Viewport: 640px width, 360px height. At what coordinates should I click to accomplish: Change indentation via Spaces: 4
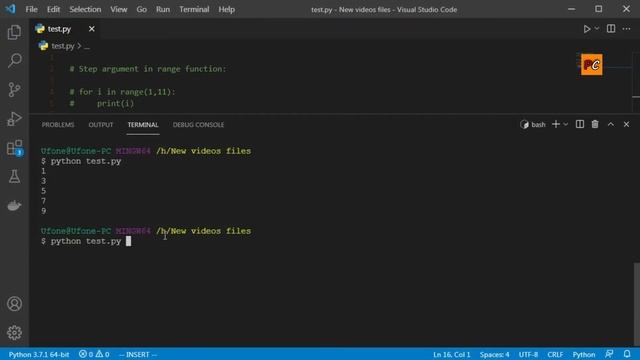tap(494, 354)
